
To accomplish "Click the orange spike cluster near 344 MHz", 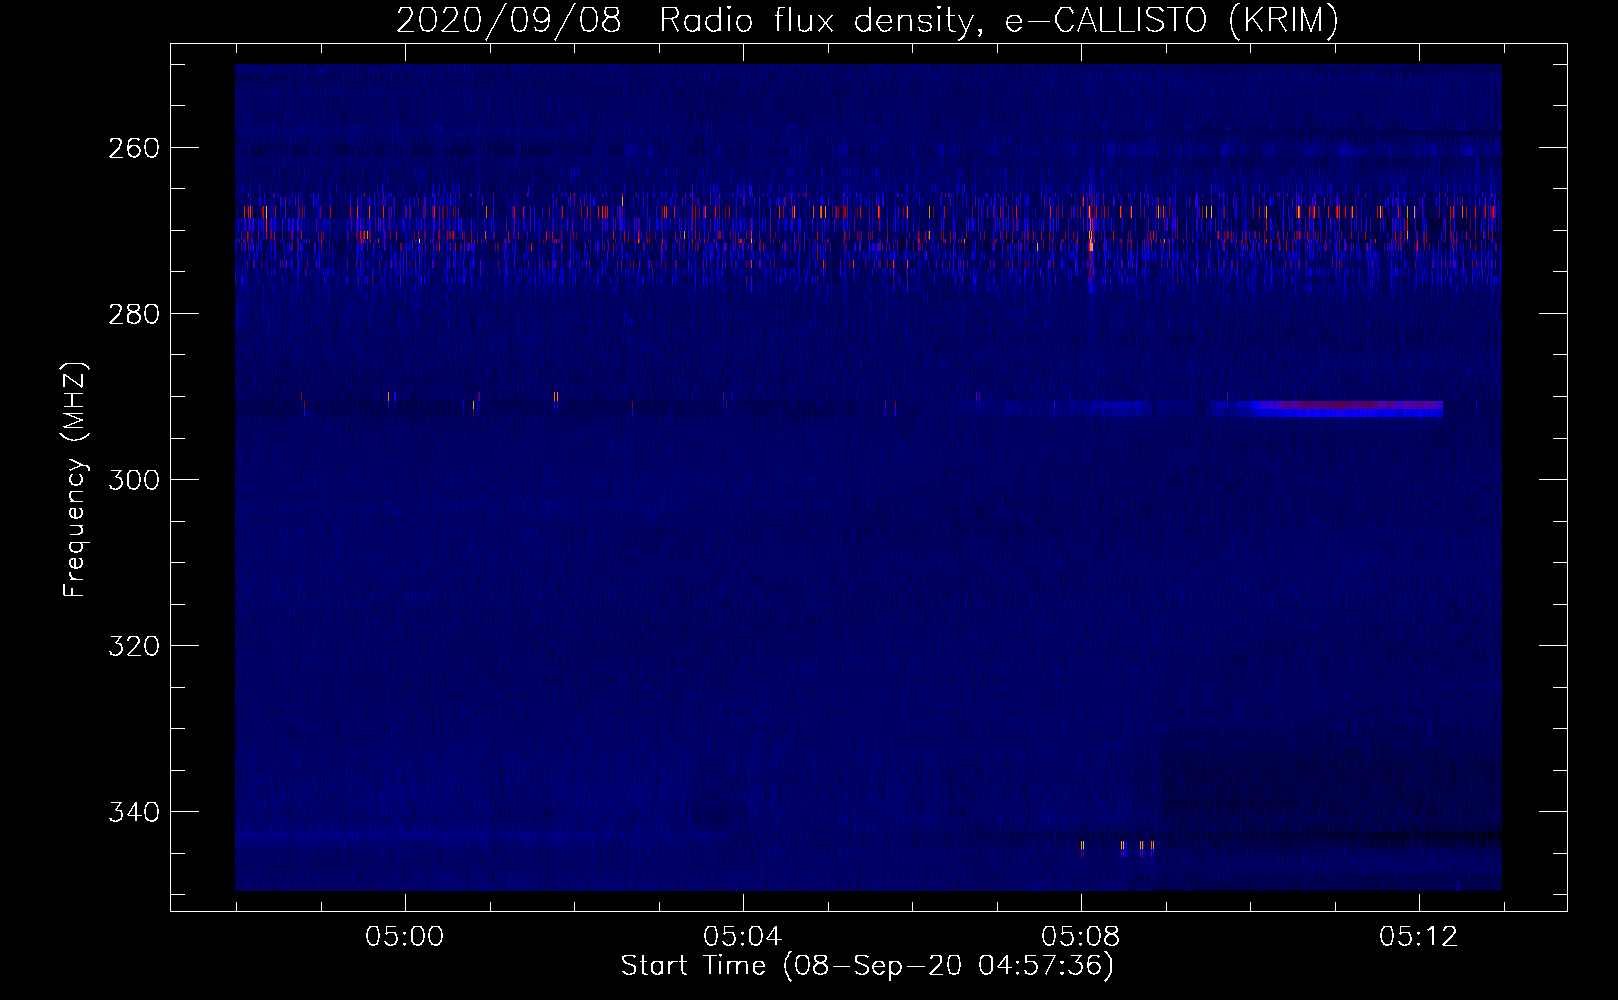I will 1118,847.
